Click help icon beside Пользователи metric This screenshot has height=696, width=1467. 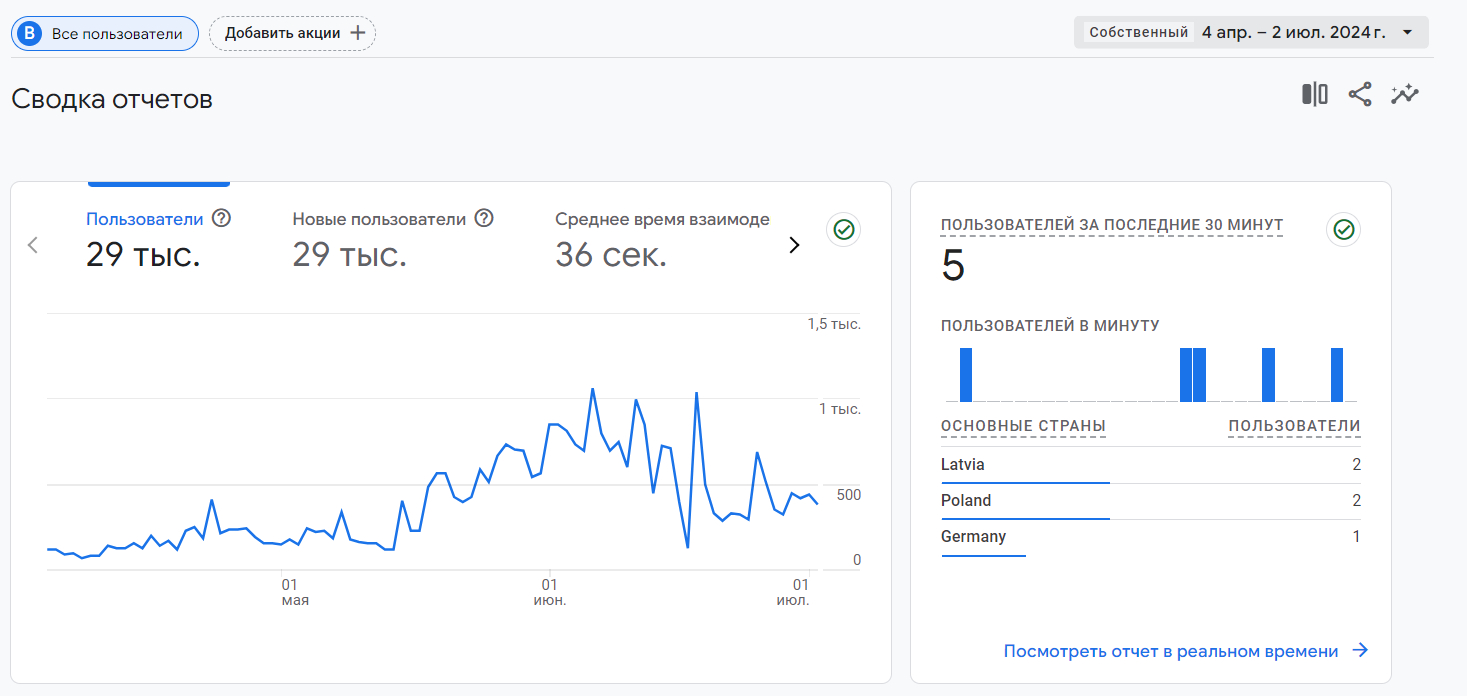[x=222, y=218]
